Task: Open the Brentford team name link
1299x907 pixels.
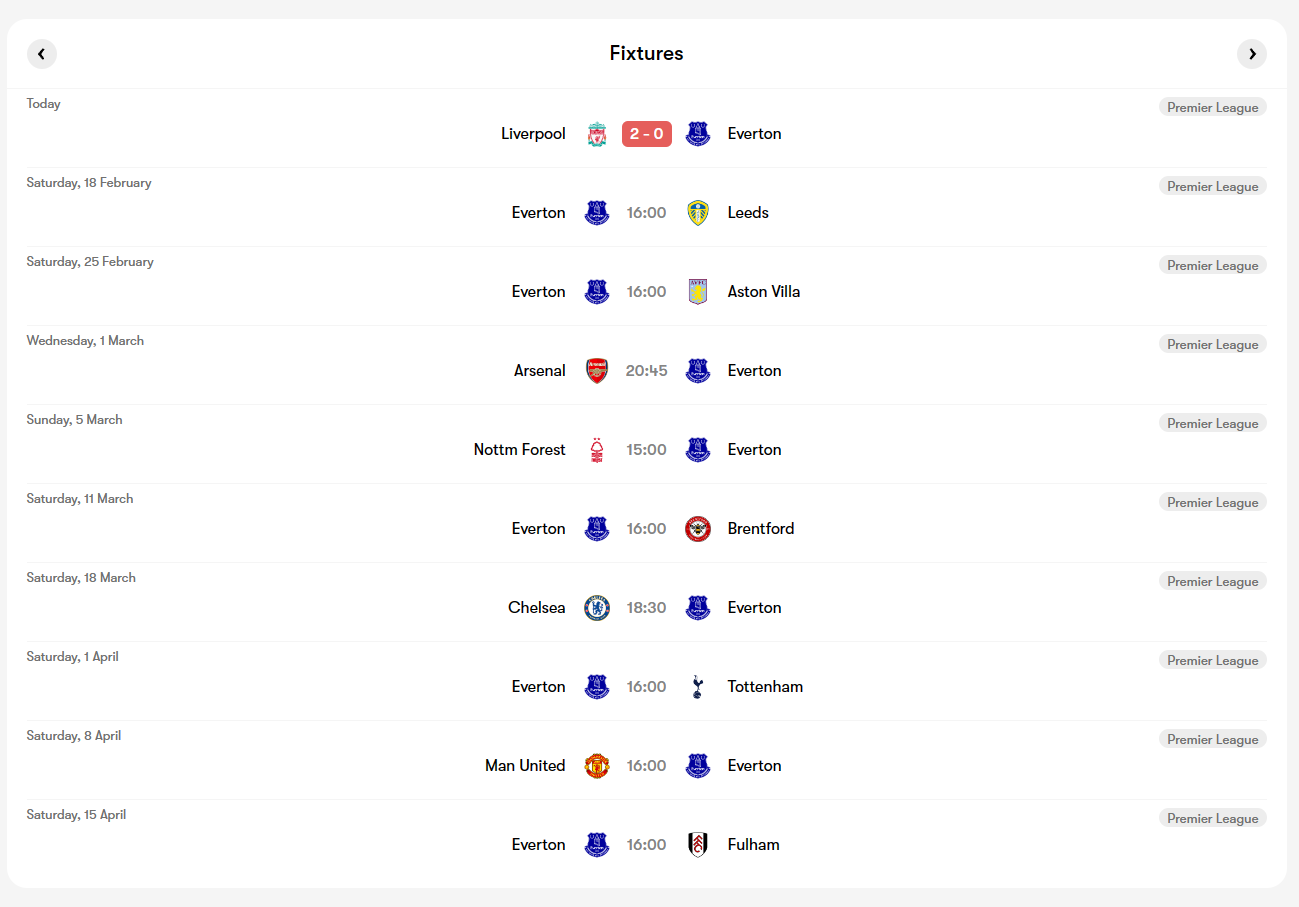Action: coord(761,529)
